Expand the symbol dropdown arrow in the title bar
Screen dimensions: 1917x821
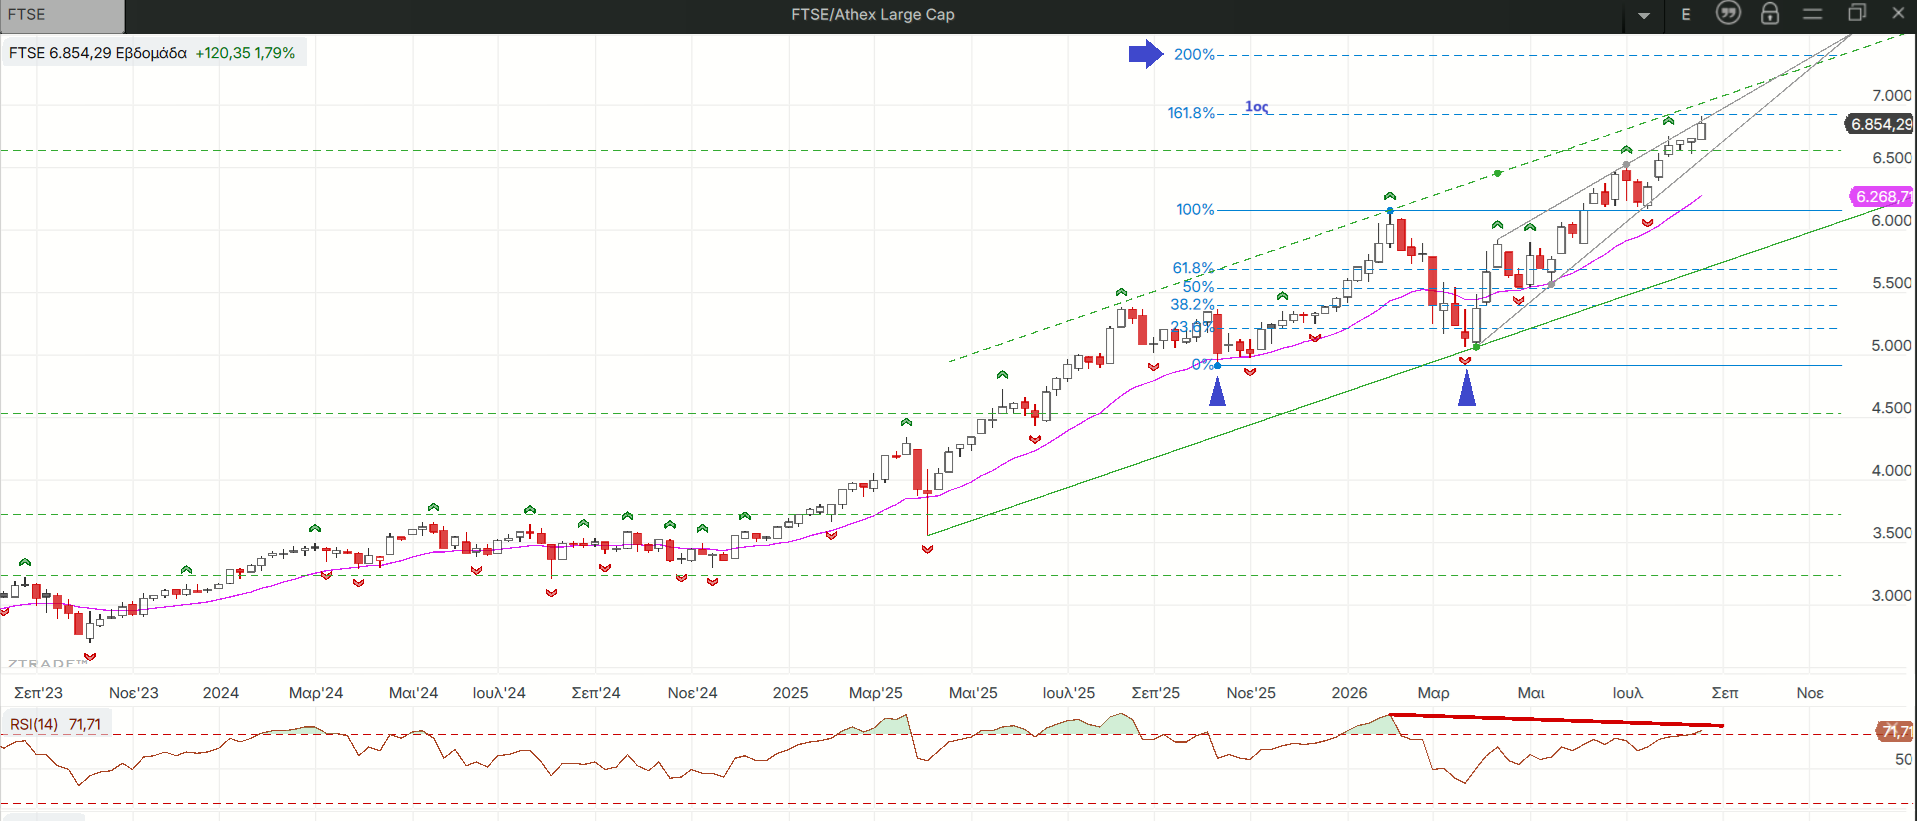pos(1644,15)
